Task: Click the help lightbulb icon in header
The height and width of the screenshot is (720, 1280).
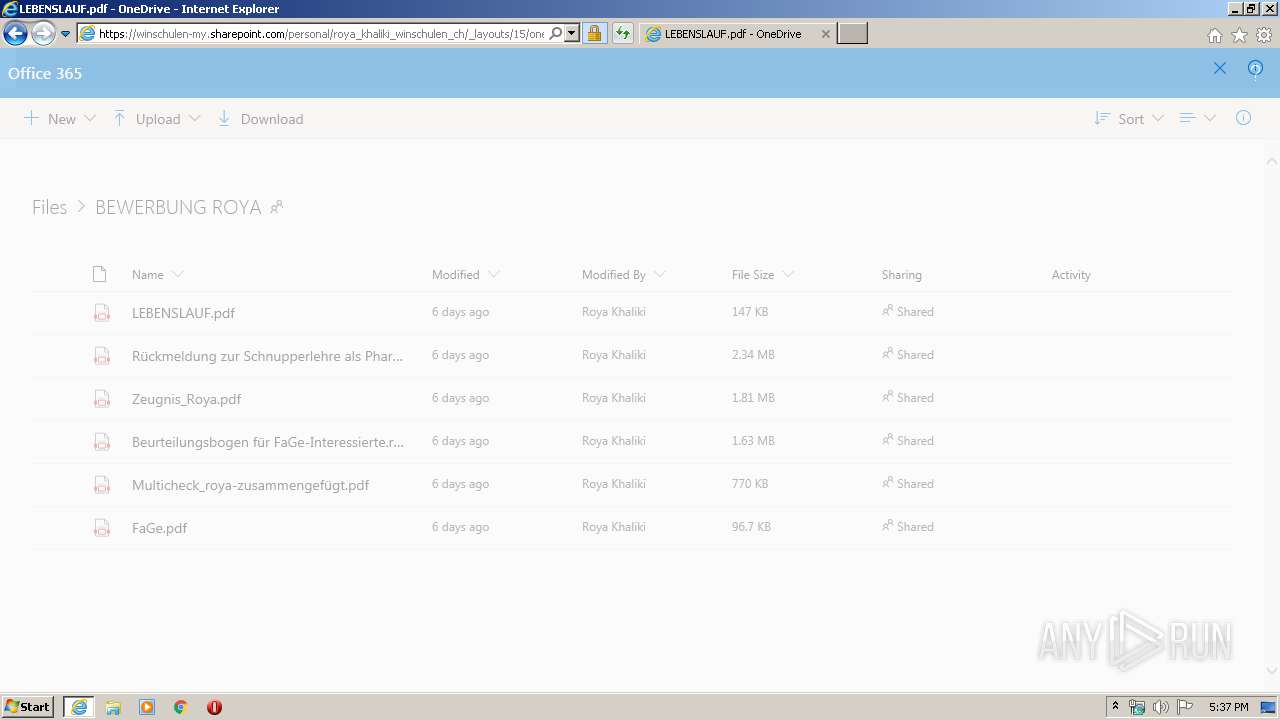Action: pos(1256,69)
